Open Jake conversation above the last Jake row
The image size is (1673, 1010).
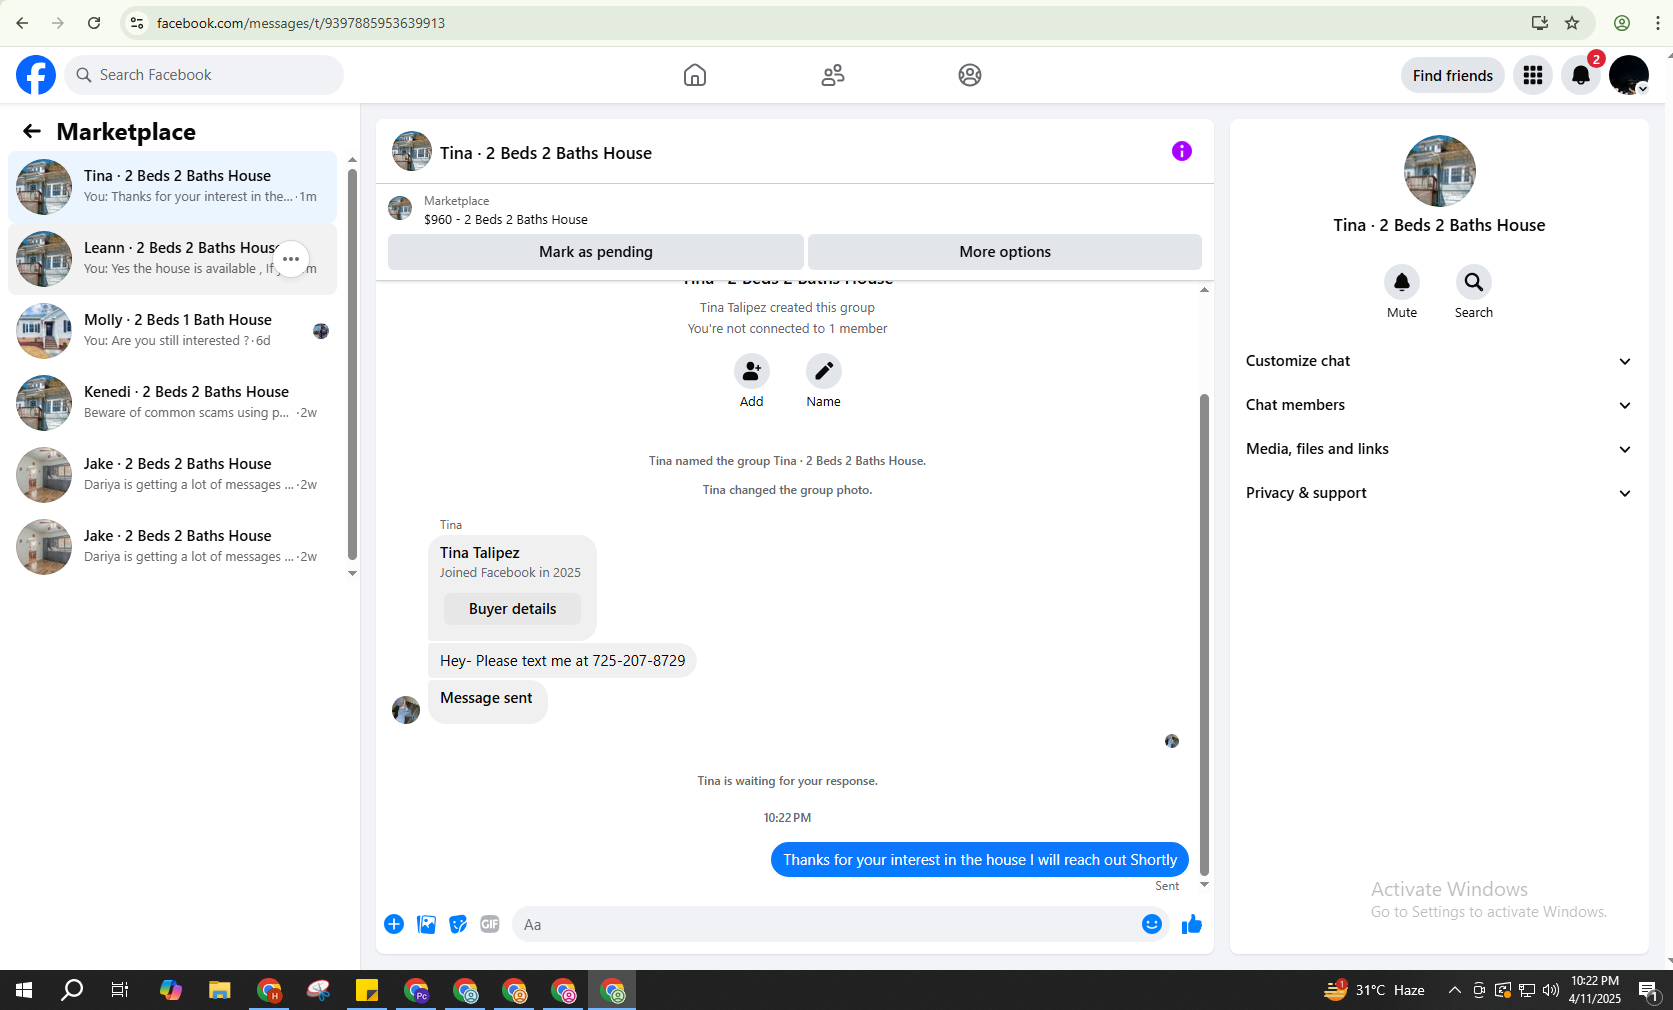pos(172,475)
